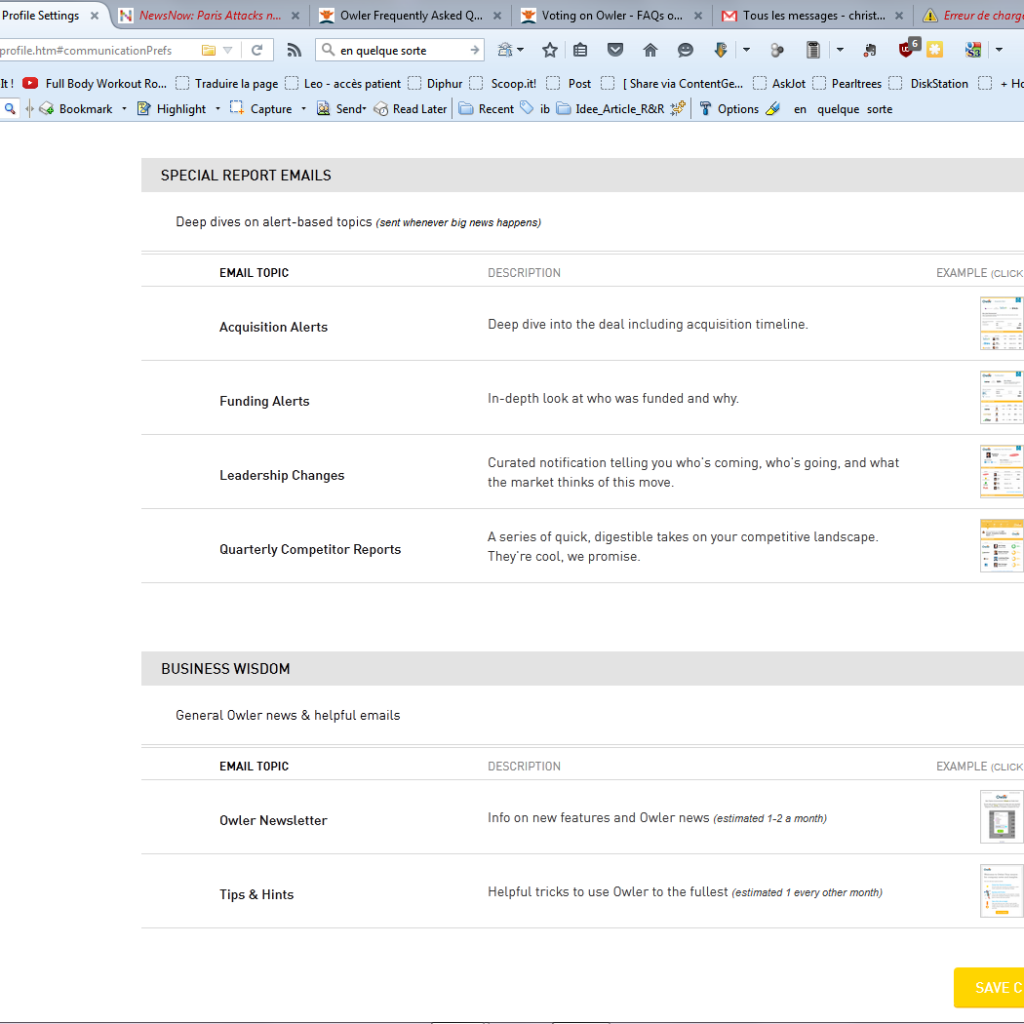Expand the person icon dropdown
This screenshot has width=1024, height=1024.
click(x=520, y=50)
